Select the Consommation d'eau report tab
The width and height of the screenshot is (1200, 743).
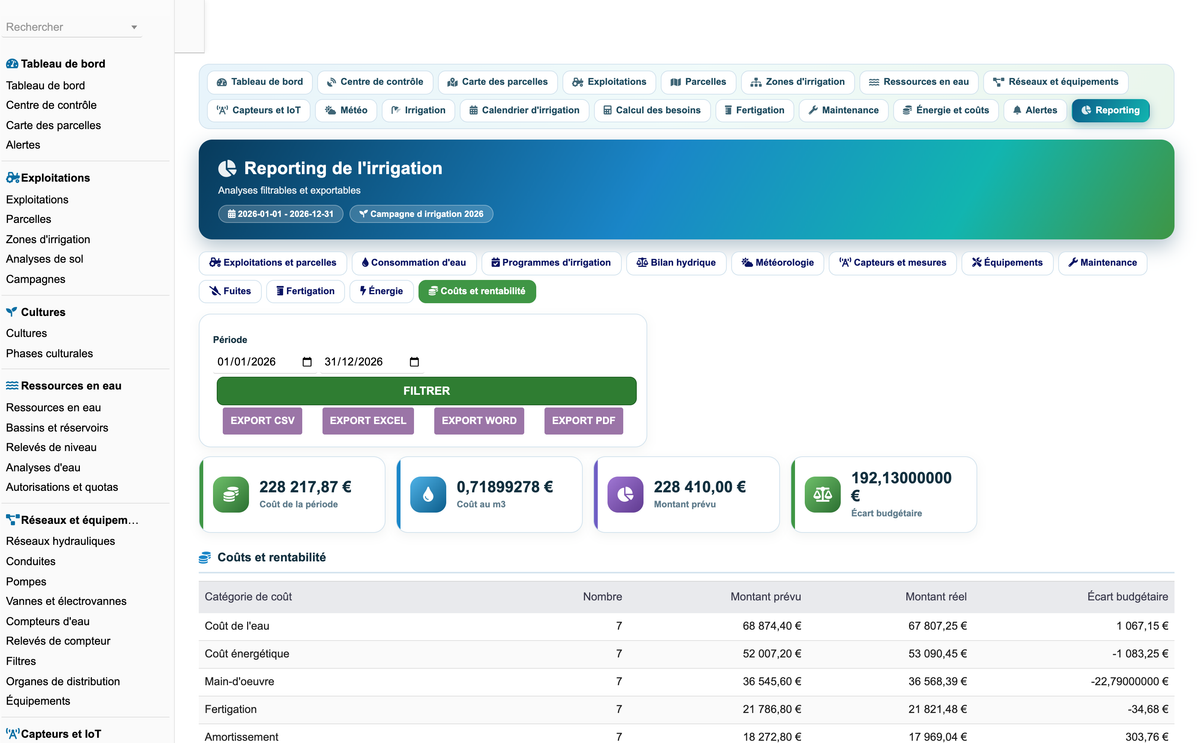[414, 263]
